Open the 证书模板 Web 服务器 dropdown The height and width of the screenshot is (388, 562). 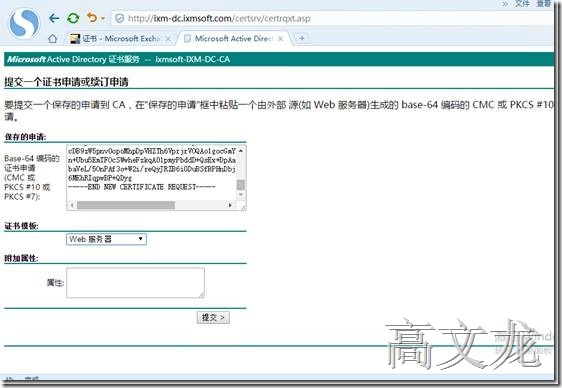pos(106,239)
